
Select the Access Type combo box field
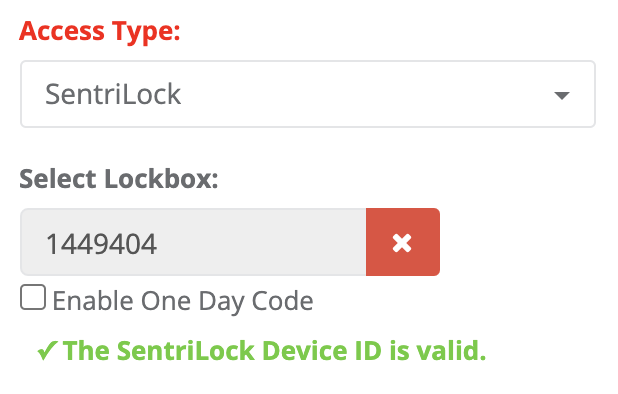308,94
